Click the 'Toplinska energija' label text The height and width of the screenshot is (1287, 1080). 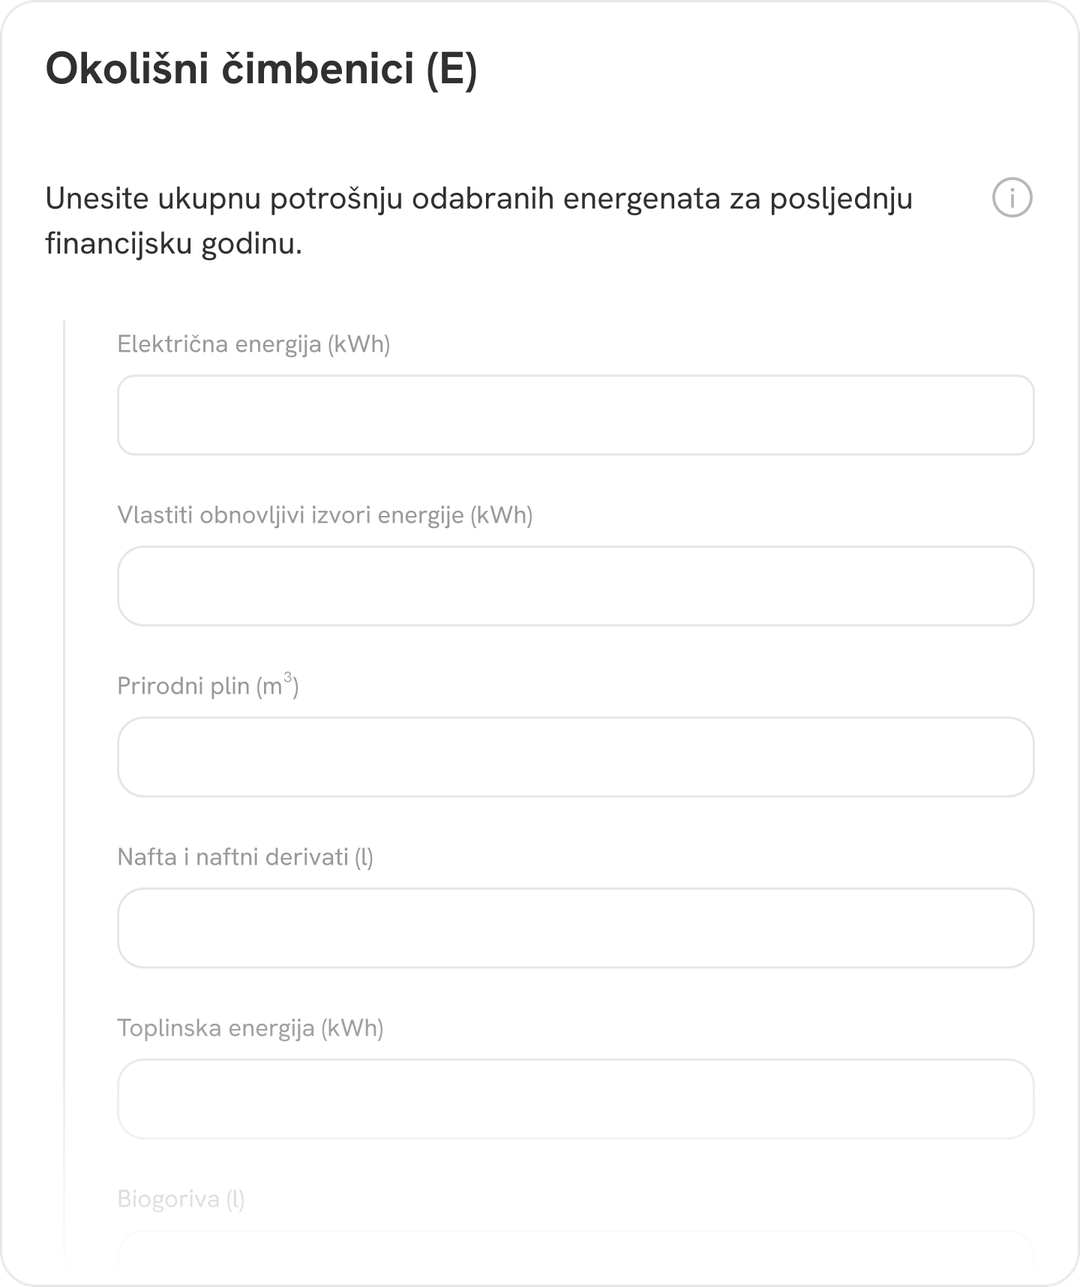click(x=215, y=1029)
